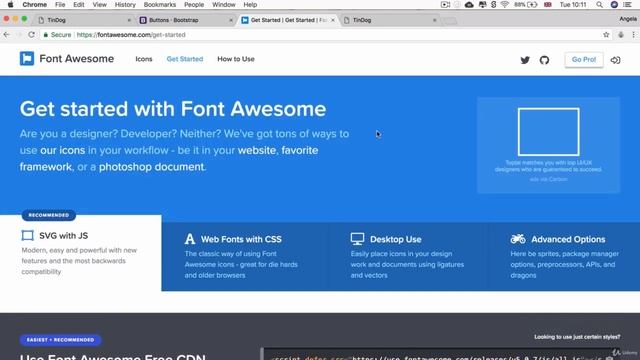
Task: Switch to the first TinDog tab
Action: pos(84,20)
